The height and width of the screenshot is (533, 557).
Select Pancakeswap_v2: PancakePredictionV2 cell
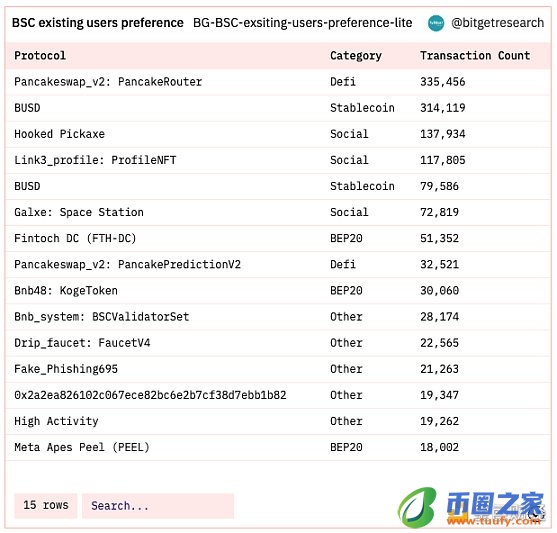pyautogui.click(x=127, y=265)
